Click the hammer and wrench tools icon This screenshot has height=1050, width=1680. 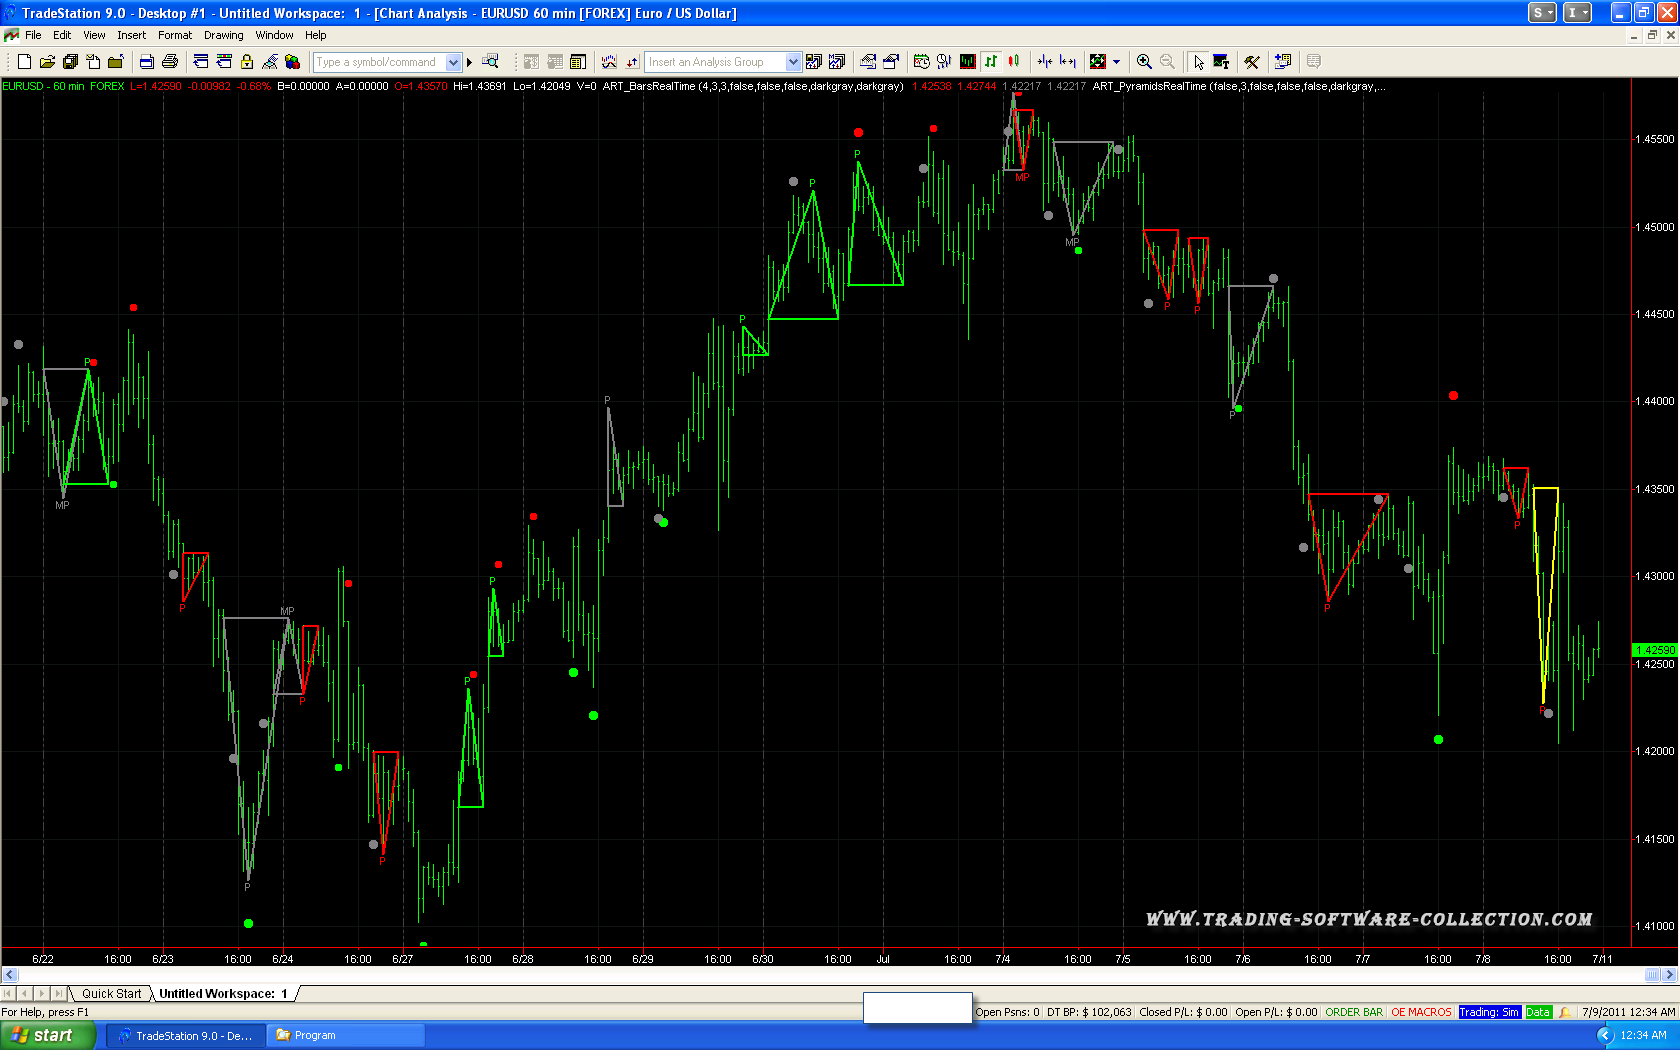[x=1251, y=62]
